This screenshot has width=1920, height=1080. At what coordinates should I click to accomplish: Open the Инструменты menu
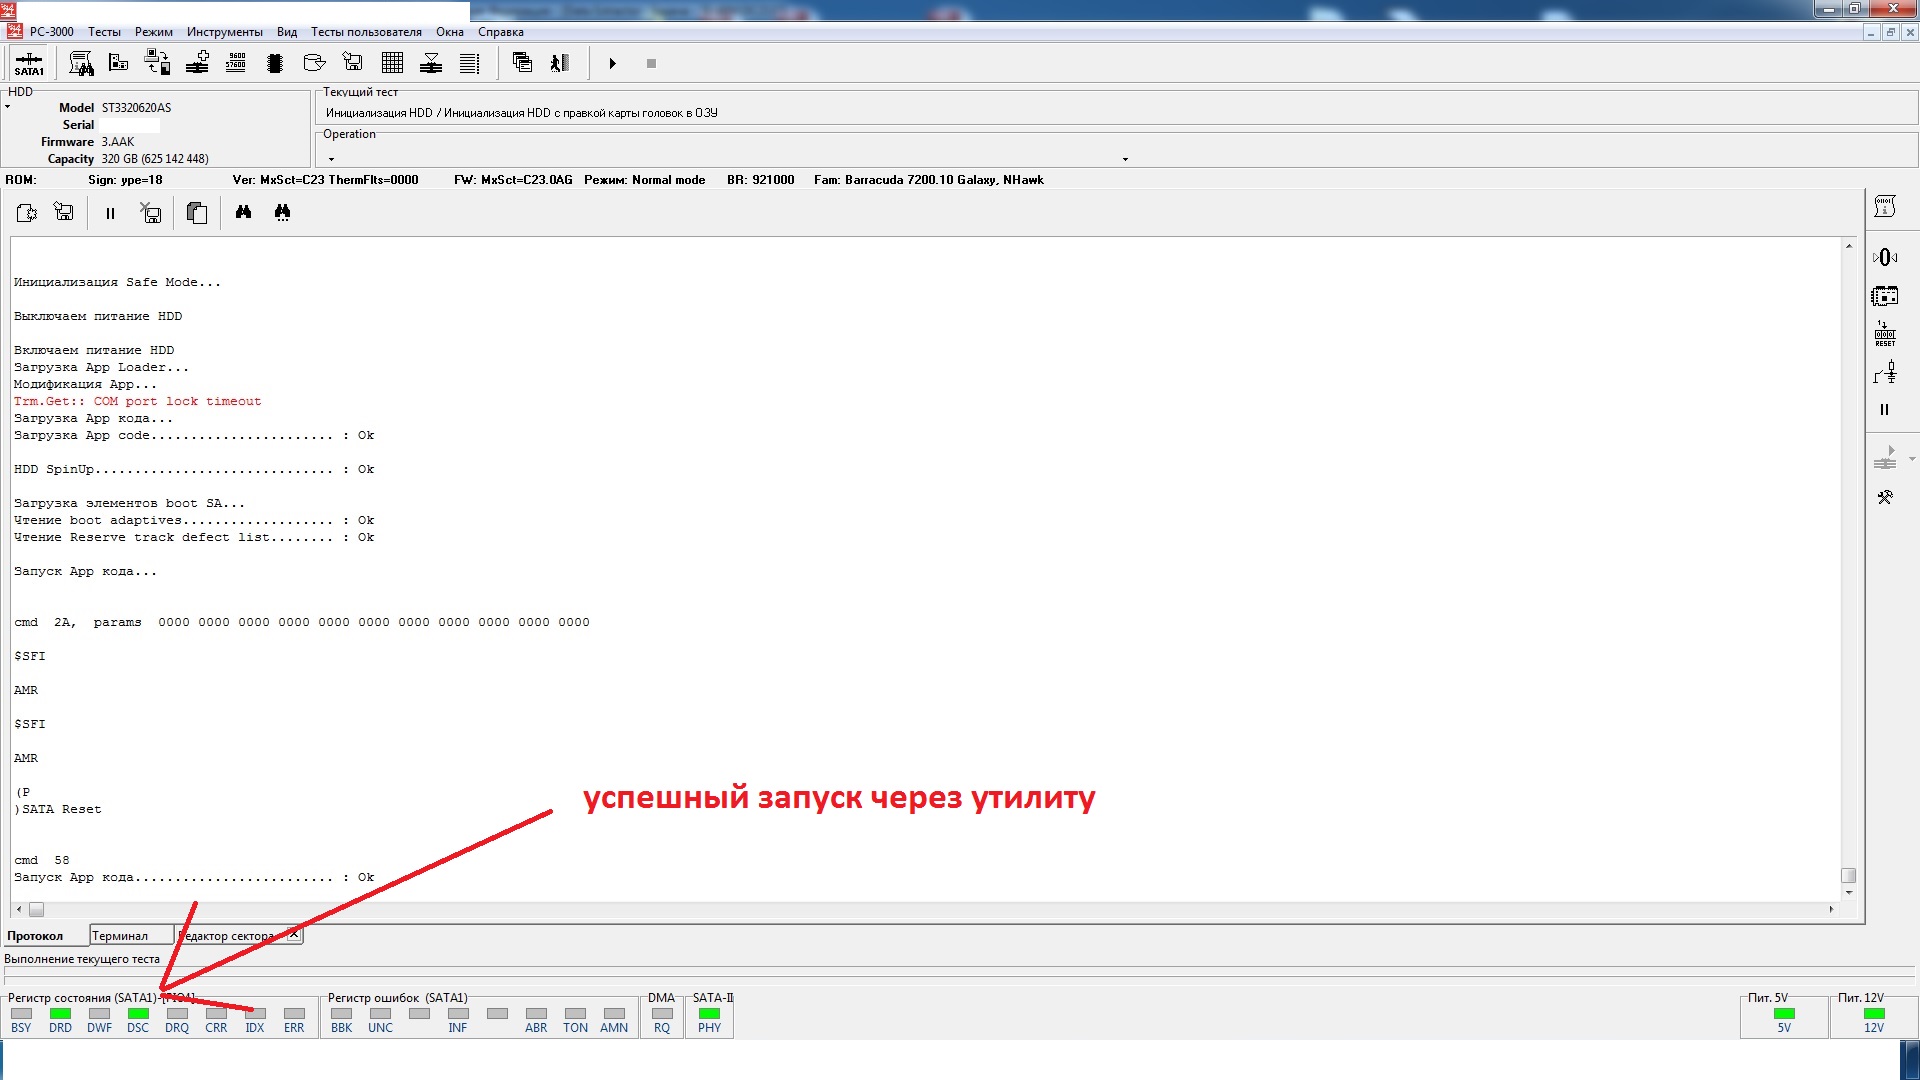pos(224,32)
